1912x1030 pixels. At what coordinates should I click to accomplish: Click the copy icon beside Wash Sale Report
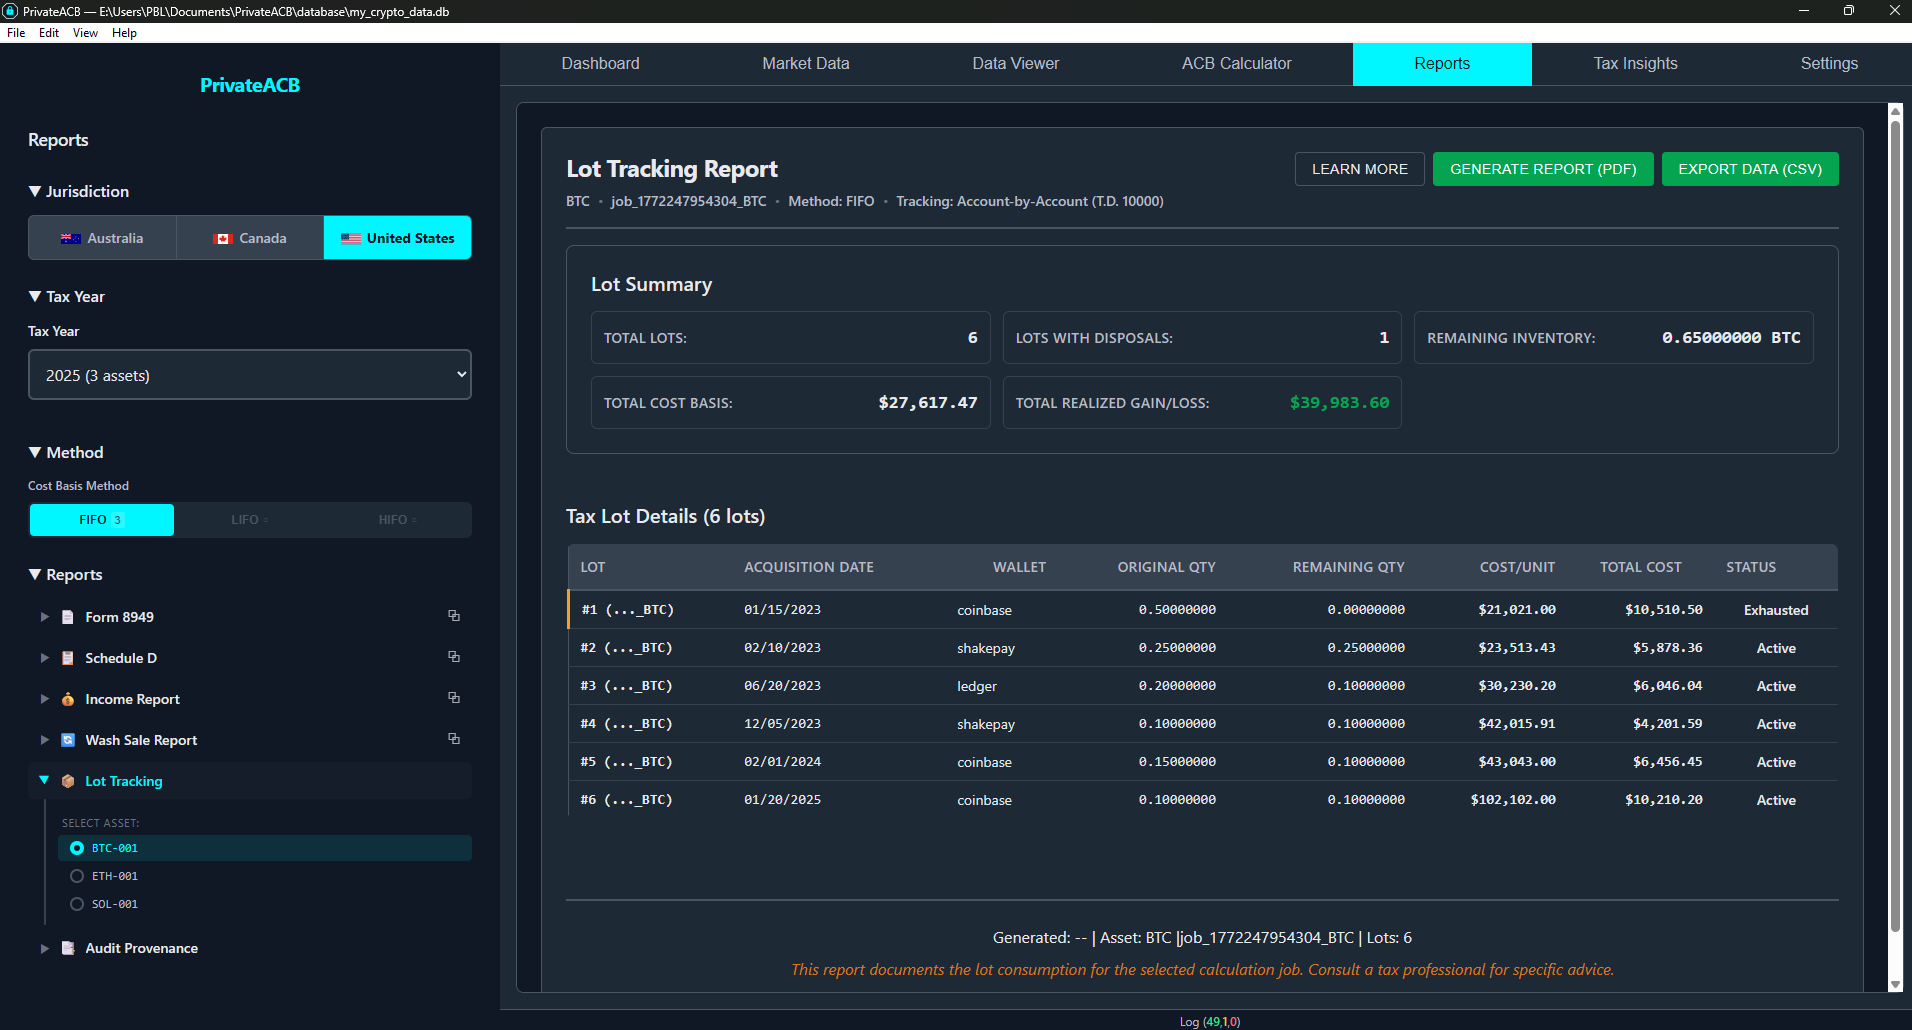pyautogui.click(x=454, y=738)
